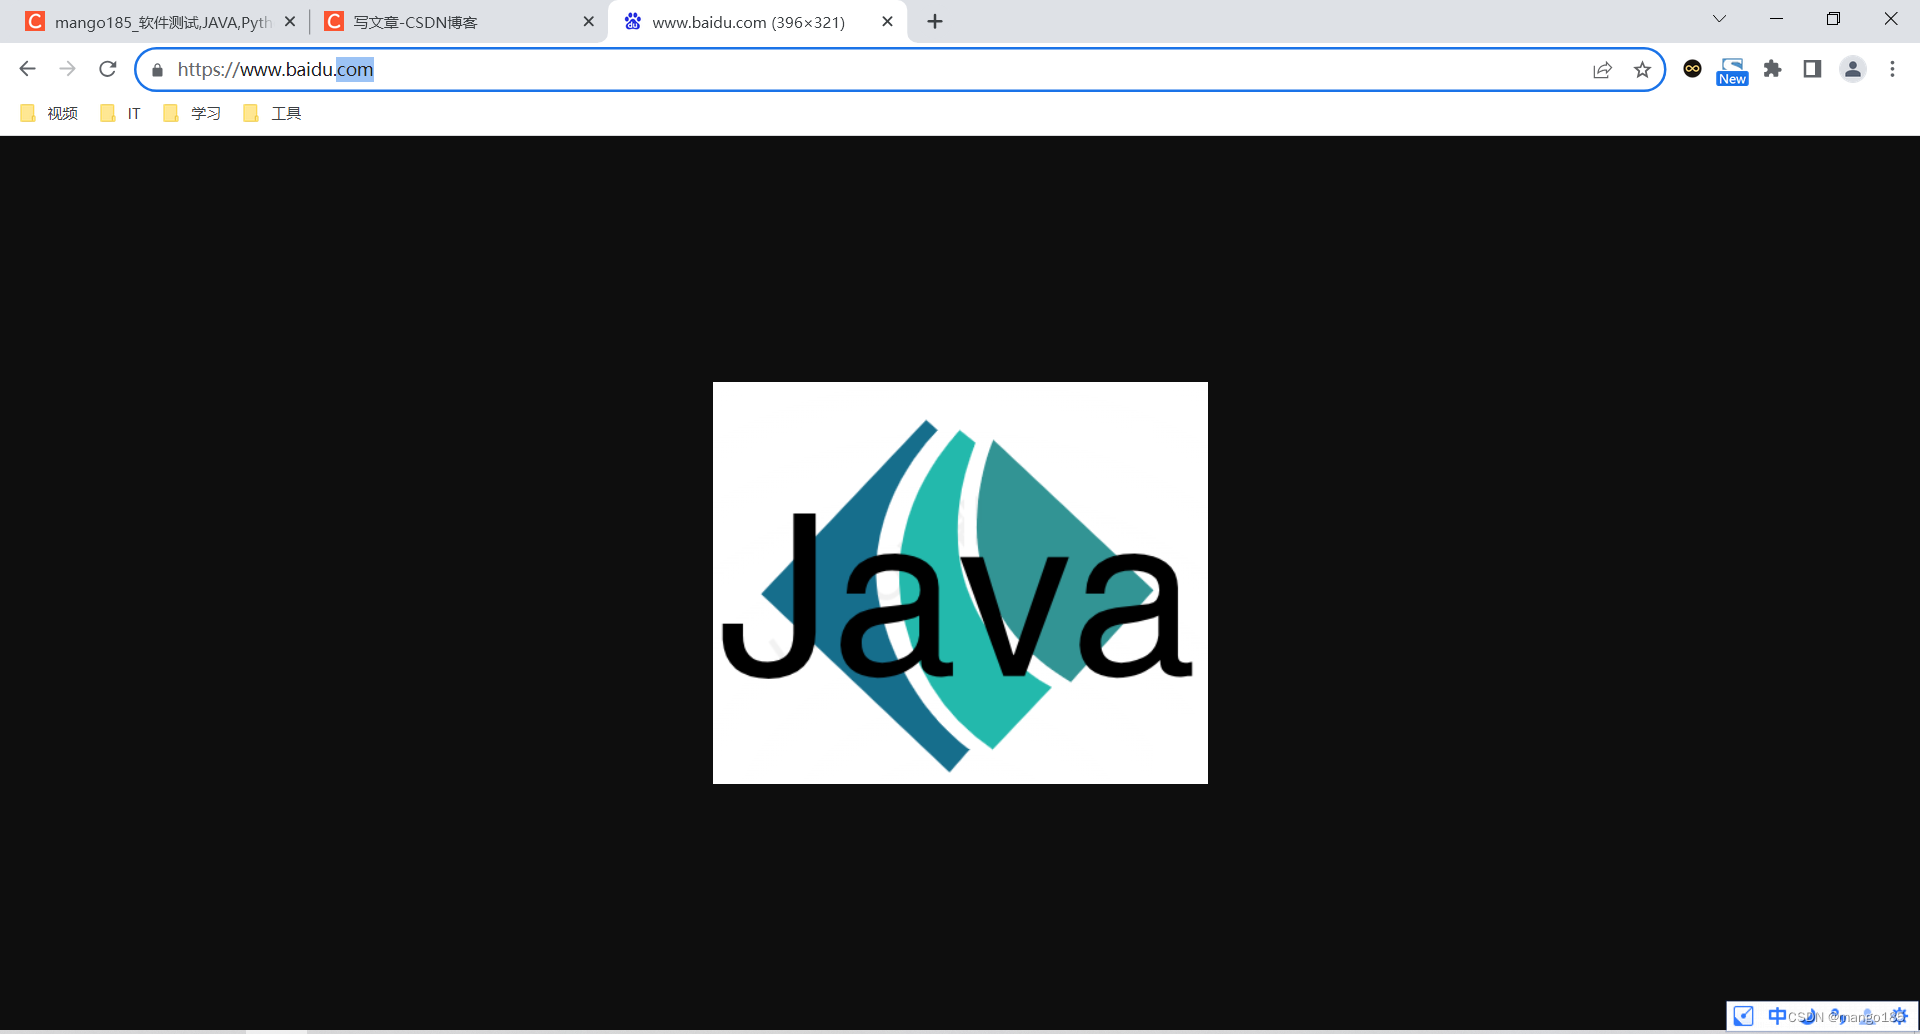
Task: Open input method settings gear
Action: 1899,1016
